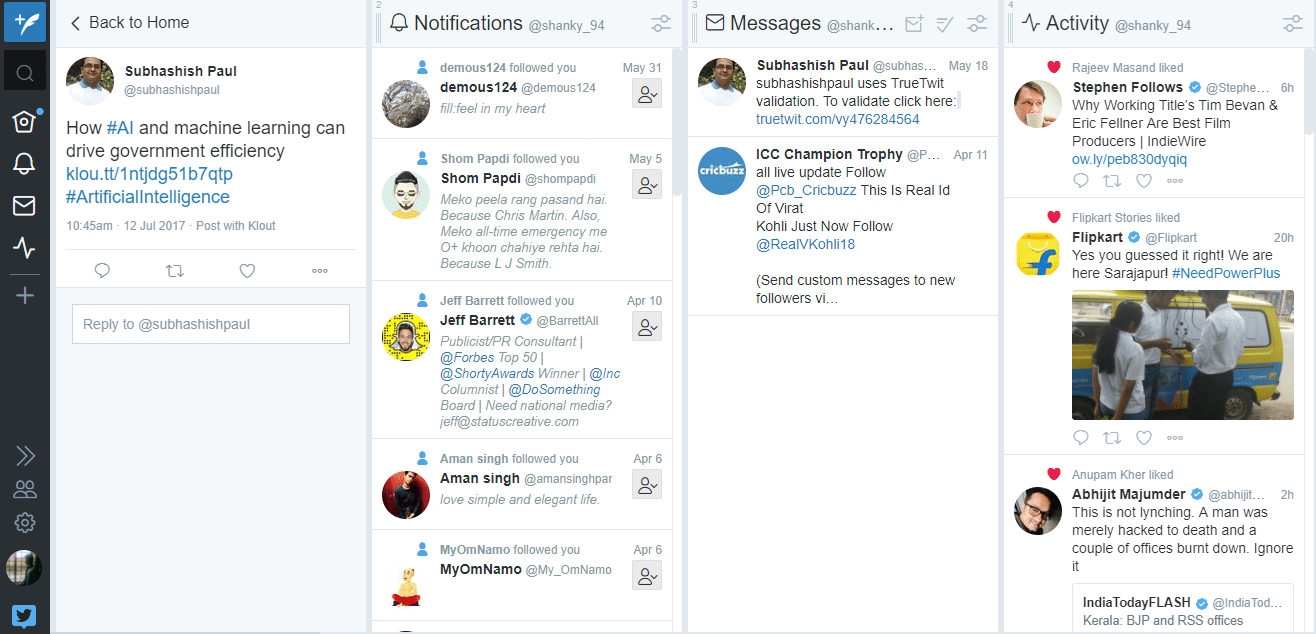Open settings gear in sidebar
Image resolution: width=1316 pixels, height=634 pixels.
tap(24, 522)
